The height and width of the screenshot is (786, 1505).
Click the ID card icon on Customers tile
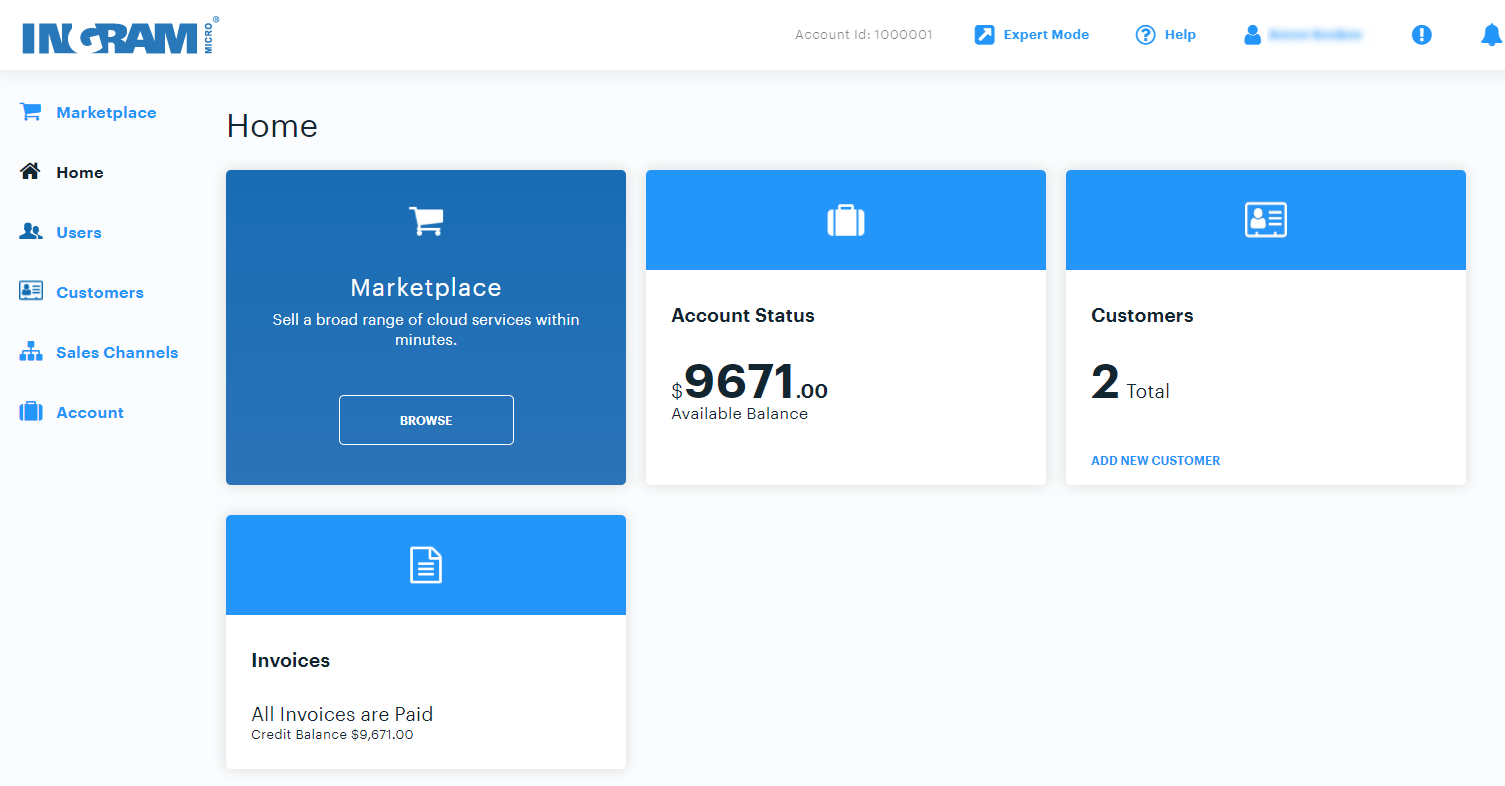[x=1266, y=220]
